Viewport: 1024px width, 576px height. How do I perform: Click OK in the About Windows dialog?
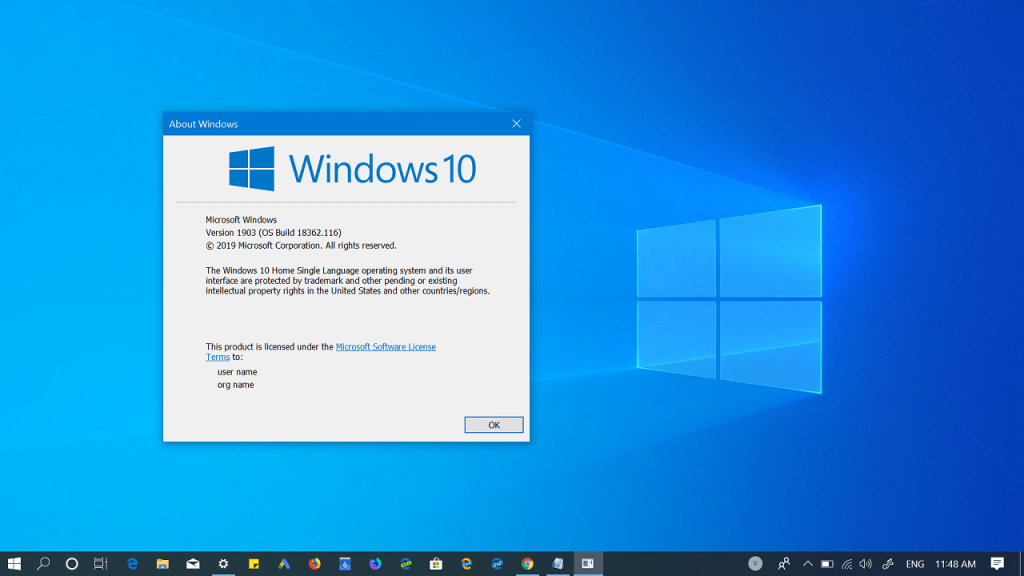494,424
